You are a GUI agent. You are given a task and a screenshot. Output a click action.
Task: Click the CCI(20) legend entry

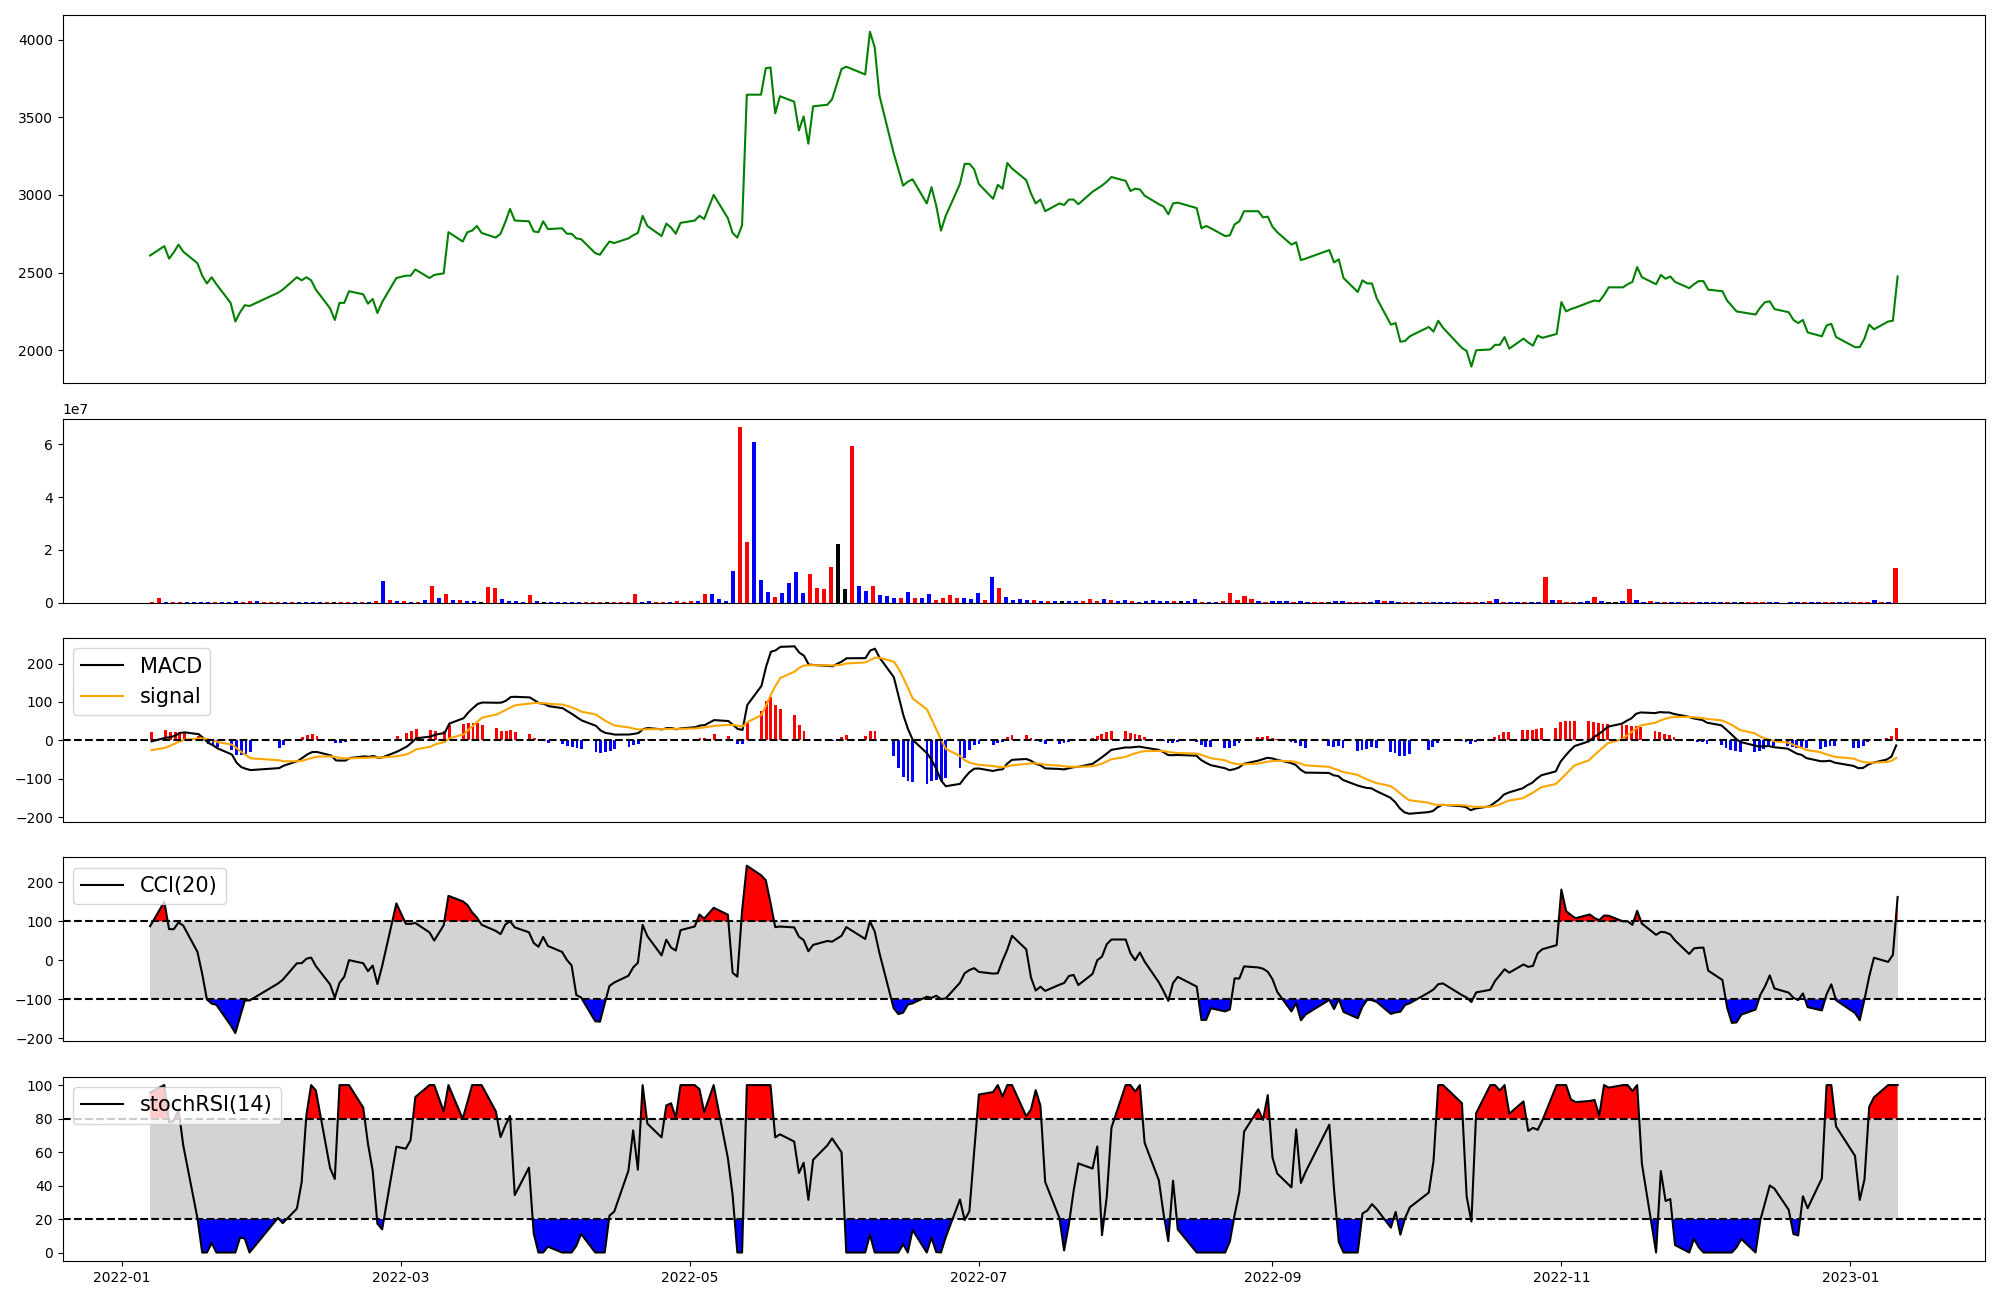point(177,885)
